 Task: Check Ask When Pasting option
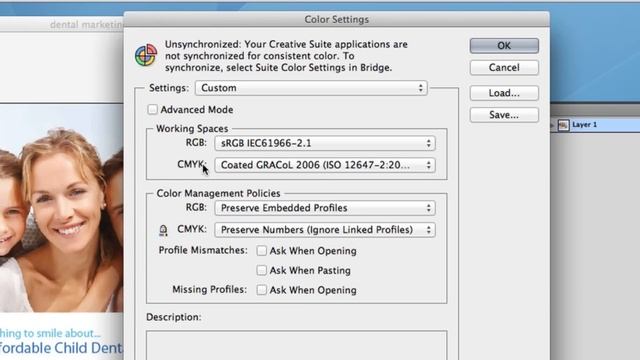pyautogui.click(x=262, y=270)
